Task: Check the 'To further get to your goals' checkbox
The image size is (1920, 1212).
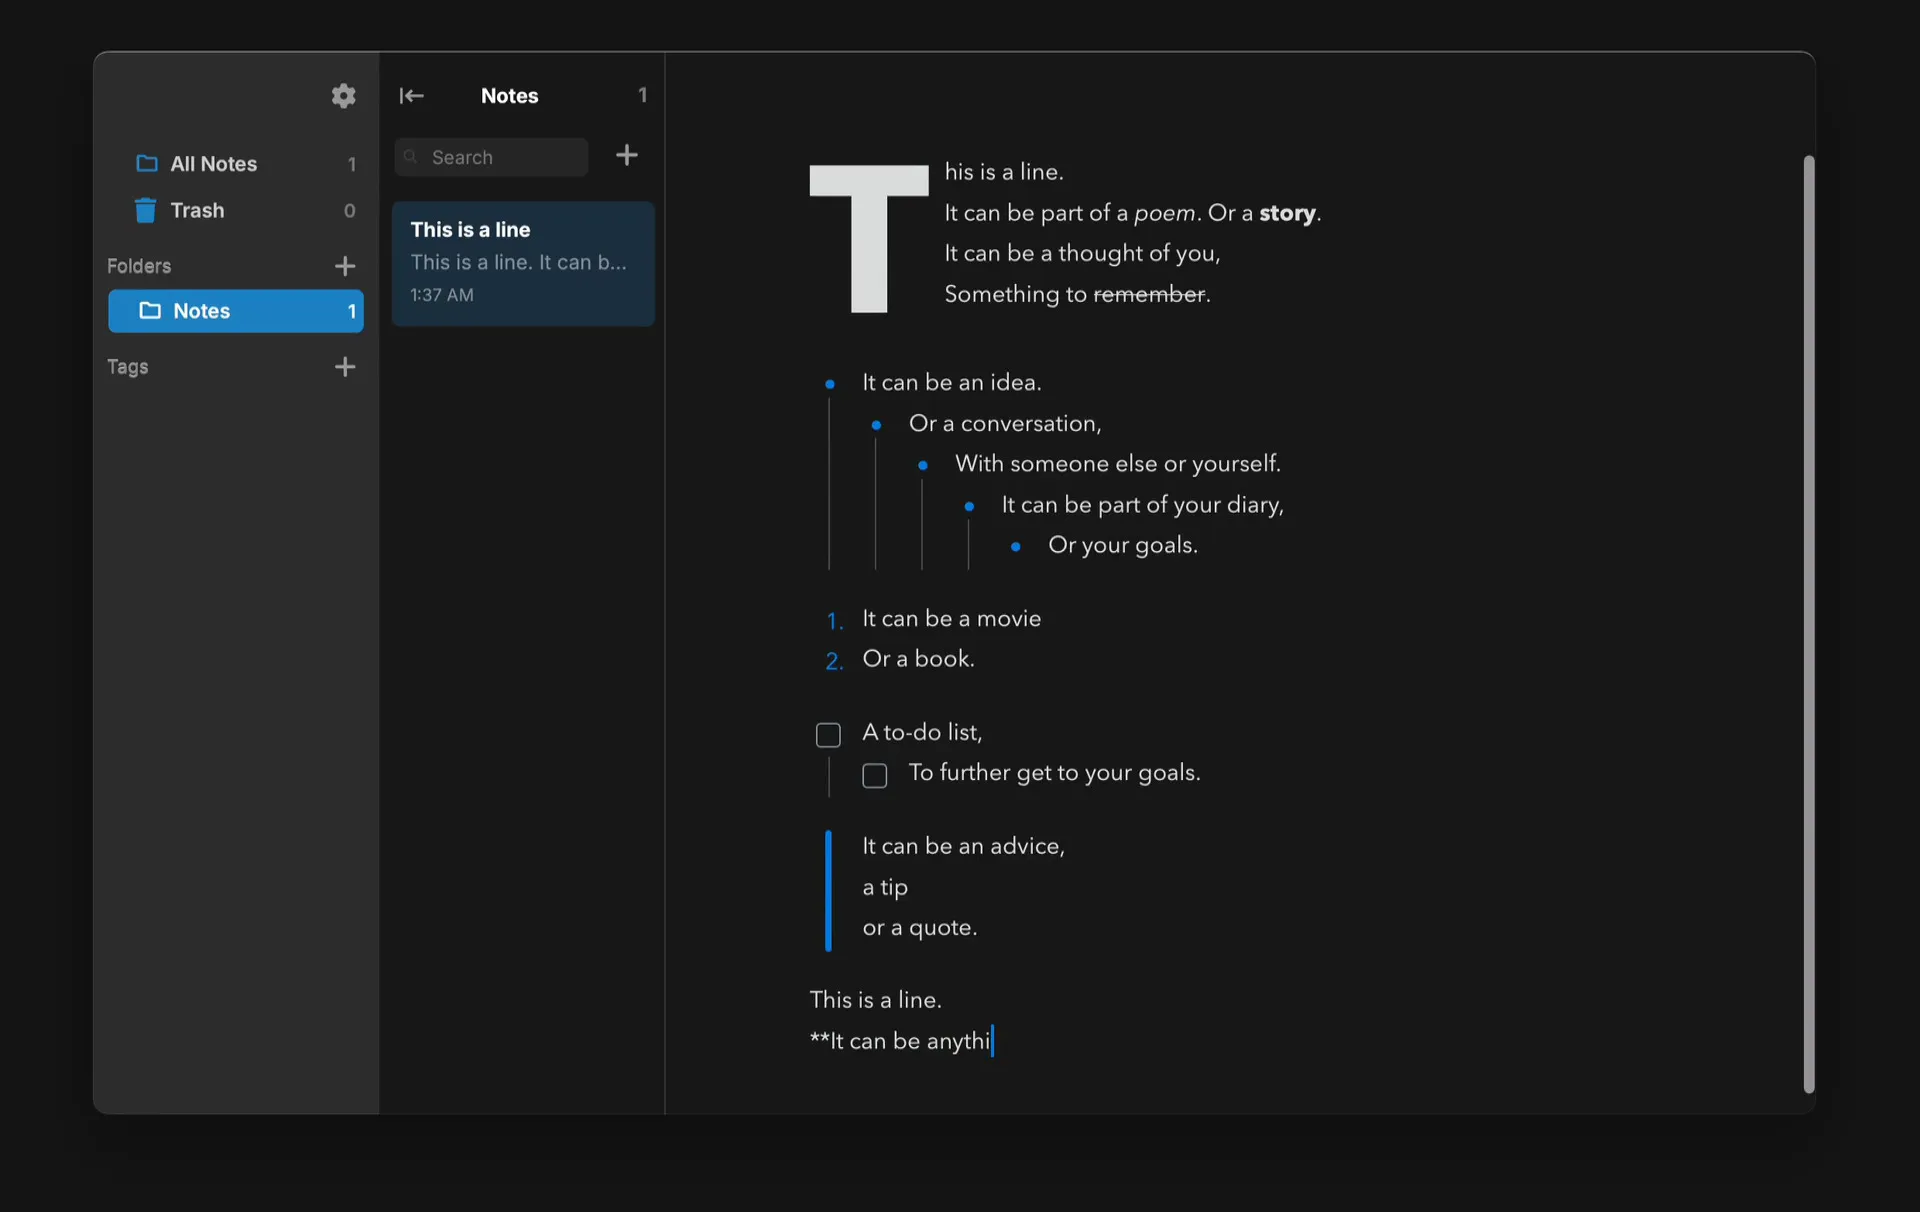Action: [874, 775]
